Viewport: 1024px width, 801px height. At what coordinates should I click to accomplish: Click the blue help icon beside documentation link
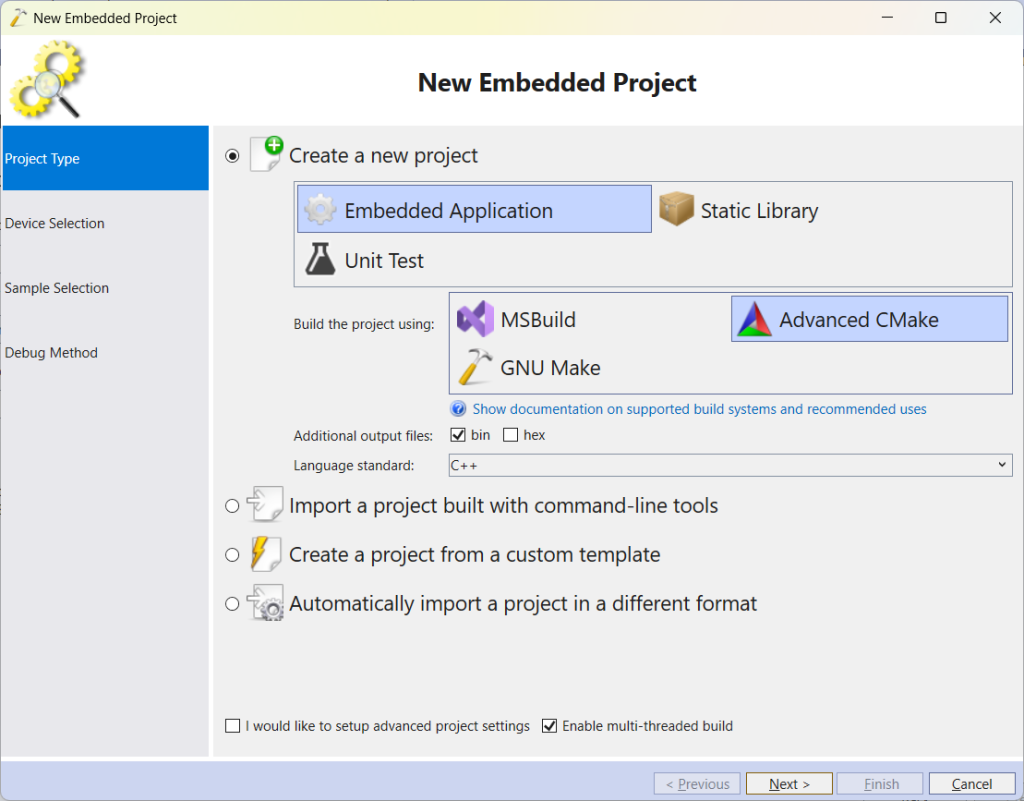click(x=459, y=409)
